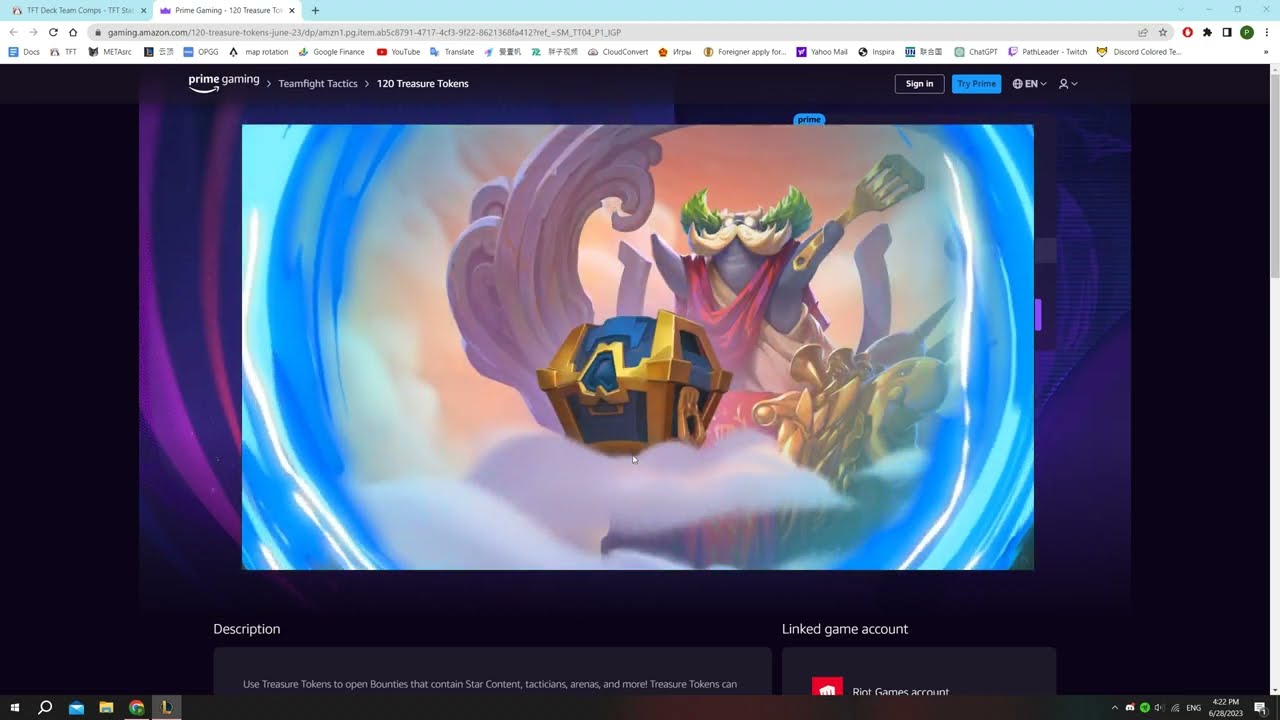
Task: Expand the bookmarks overflow chevron
Action: click(x=1266, y=52)
